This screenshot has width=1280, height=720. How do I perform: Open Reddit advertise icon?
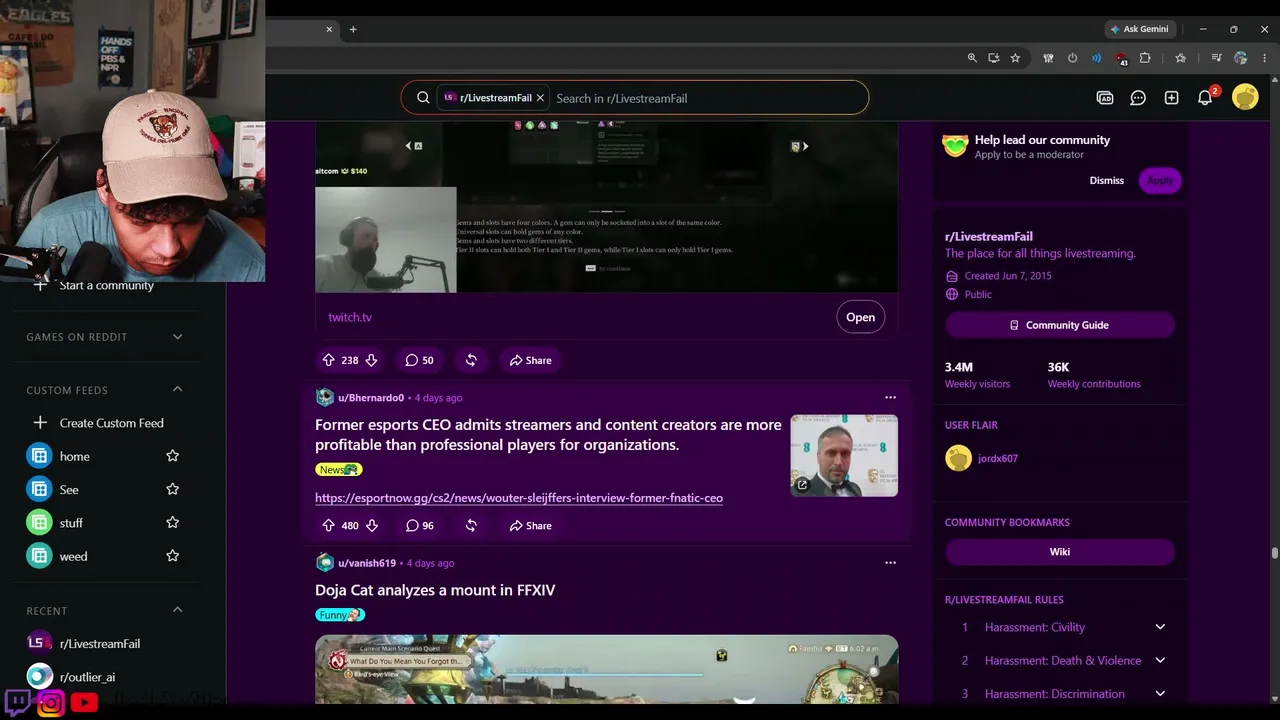pyautogui.click(x=1105, y=98)
